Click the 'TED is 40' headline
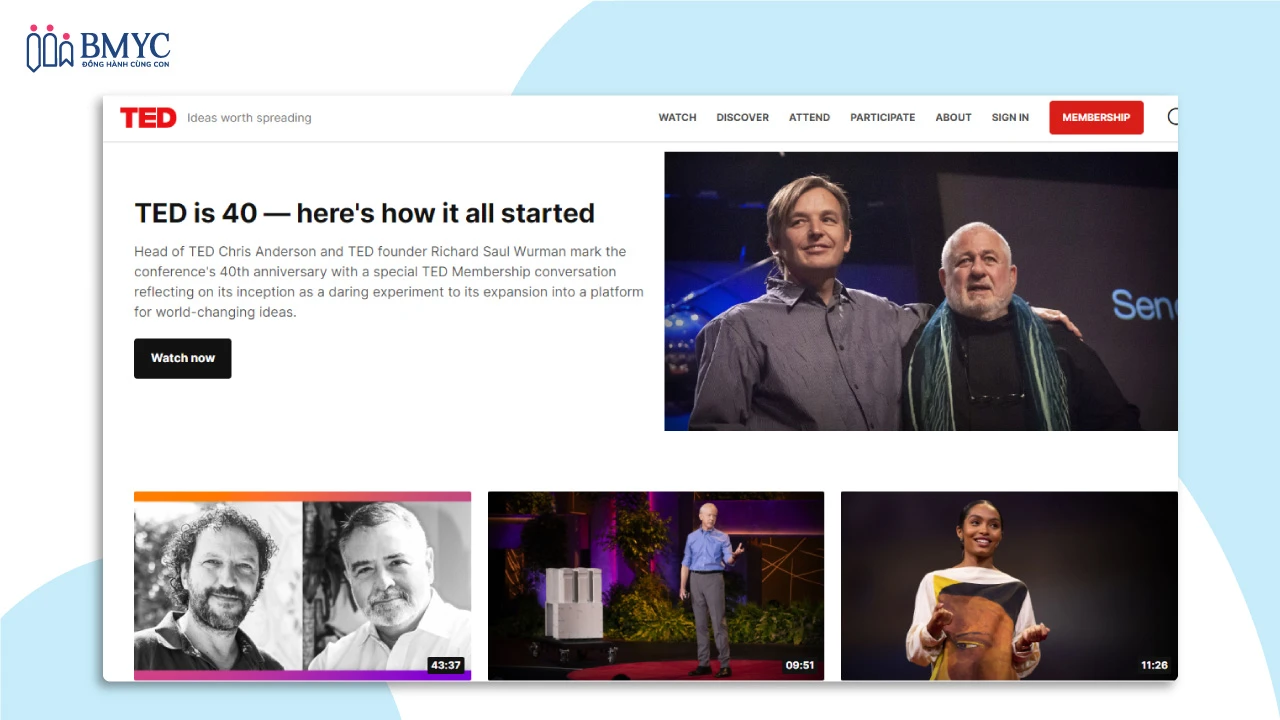 [x=364, y=213]
